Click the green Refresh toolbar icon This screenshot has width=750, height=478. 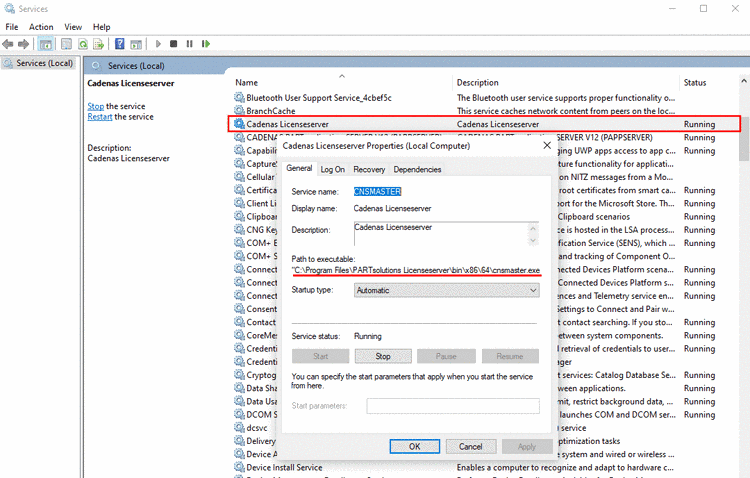[x=83, y=44]
